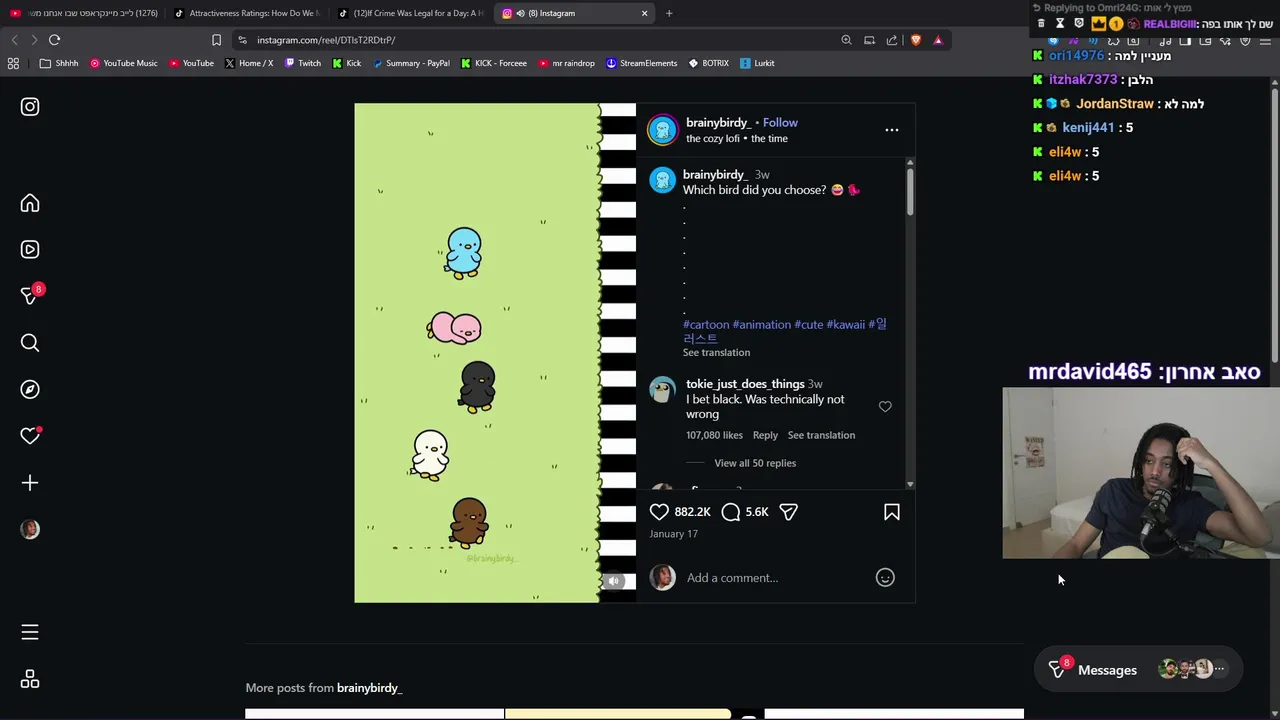Open BOTRIX bookmark
The image size is (1280, 720).
tap(708, 63)
